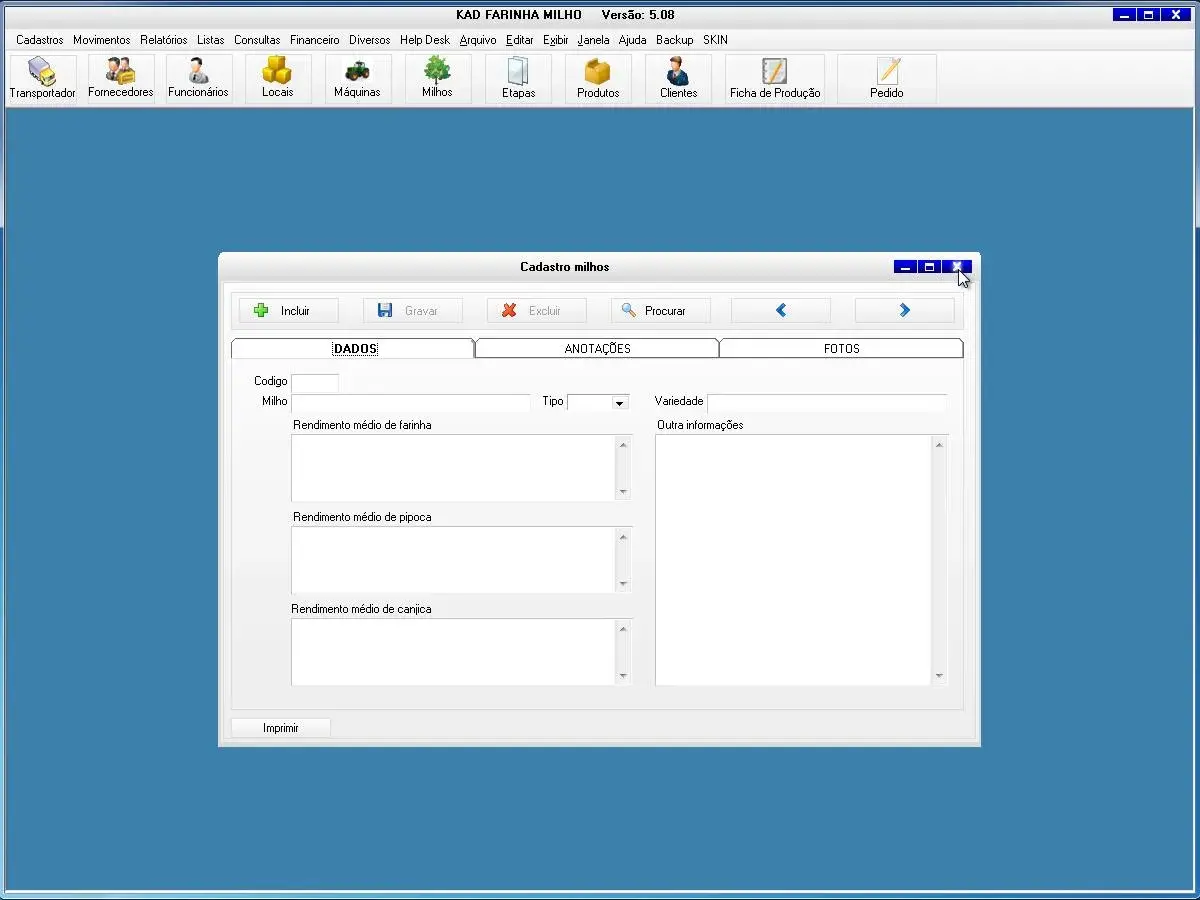Viewport: 1200px width, 900px height.
Task: Click down arrow of pipoca text area scrollbar
Action: coord(624,584)
